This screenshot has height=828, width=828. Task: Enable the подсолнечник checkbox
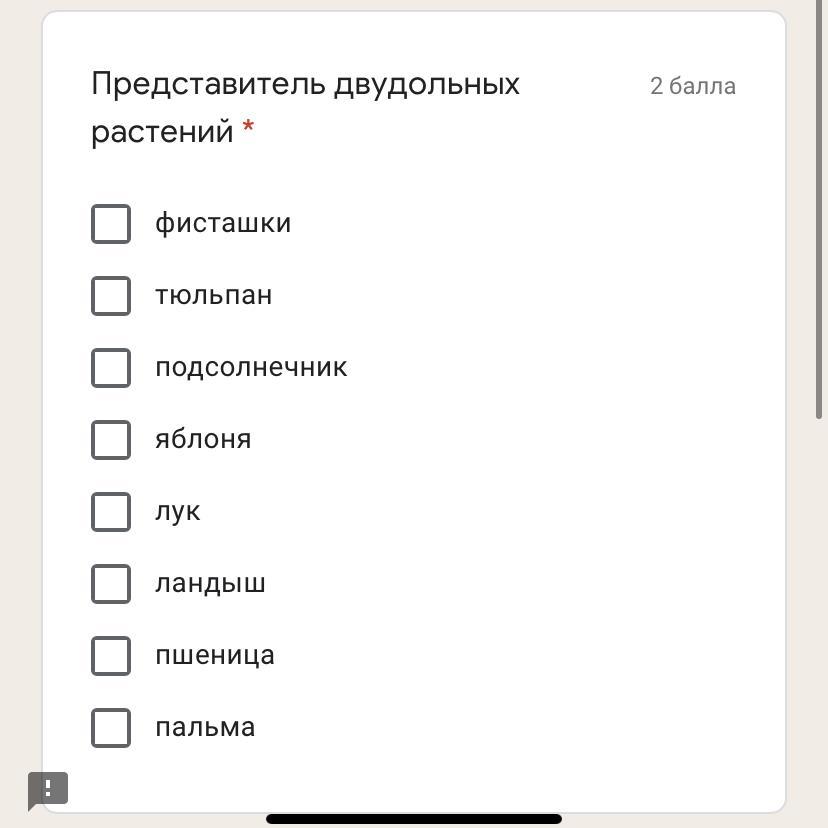click(111, 368)
